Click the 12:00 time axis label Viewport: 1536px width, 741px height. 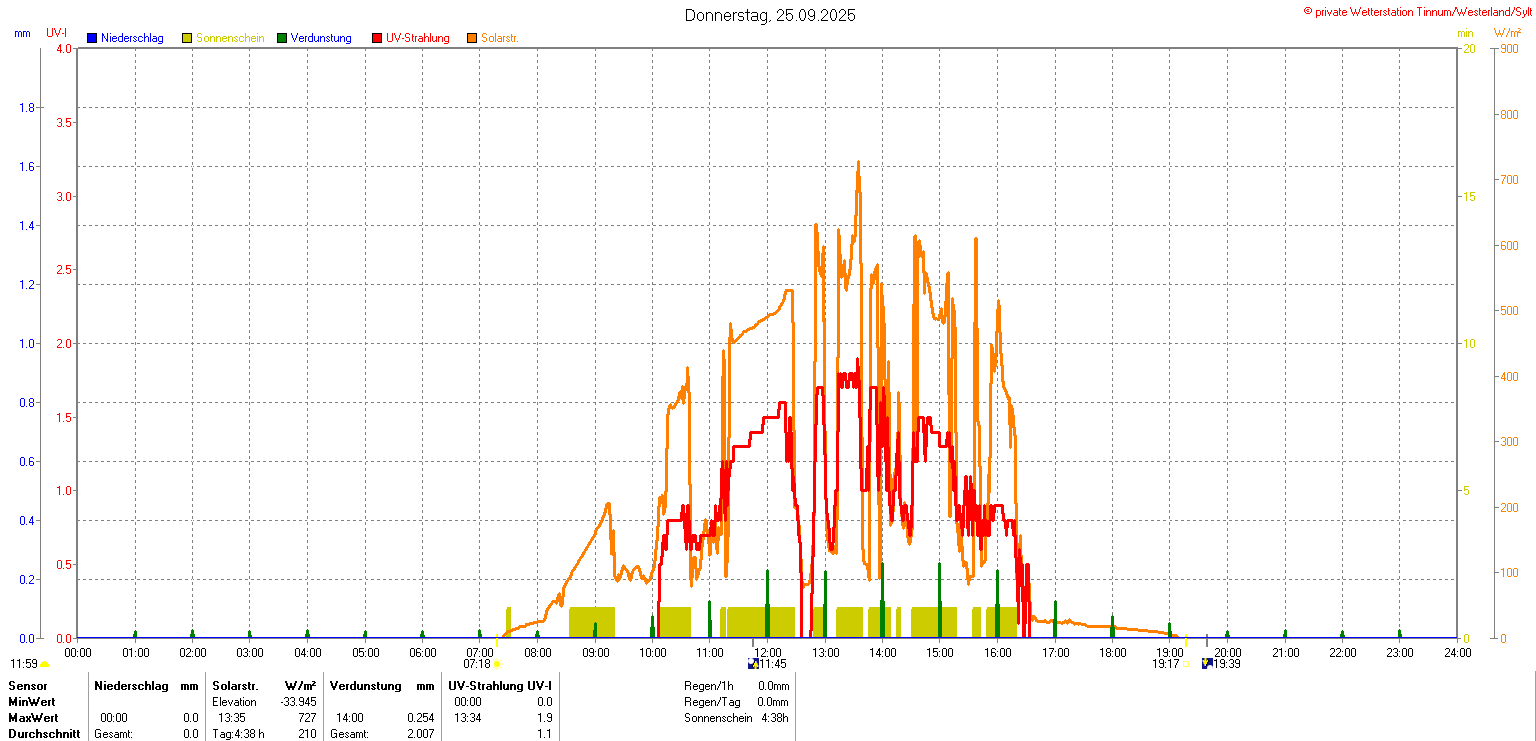767,653
